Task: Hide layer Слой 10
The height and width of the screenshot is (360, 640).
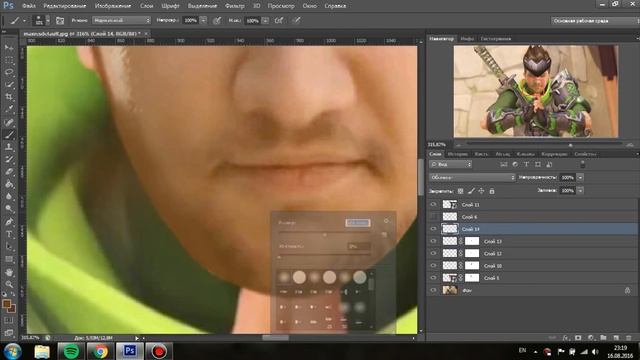Action: 433,266
